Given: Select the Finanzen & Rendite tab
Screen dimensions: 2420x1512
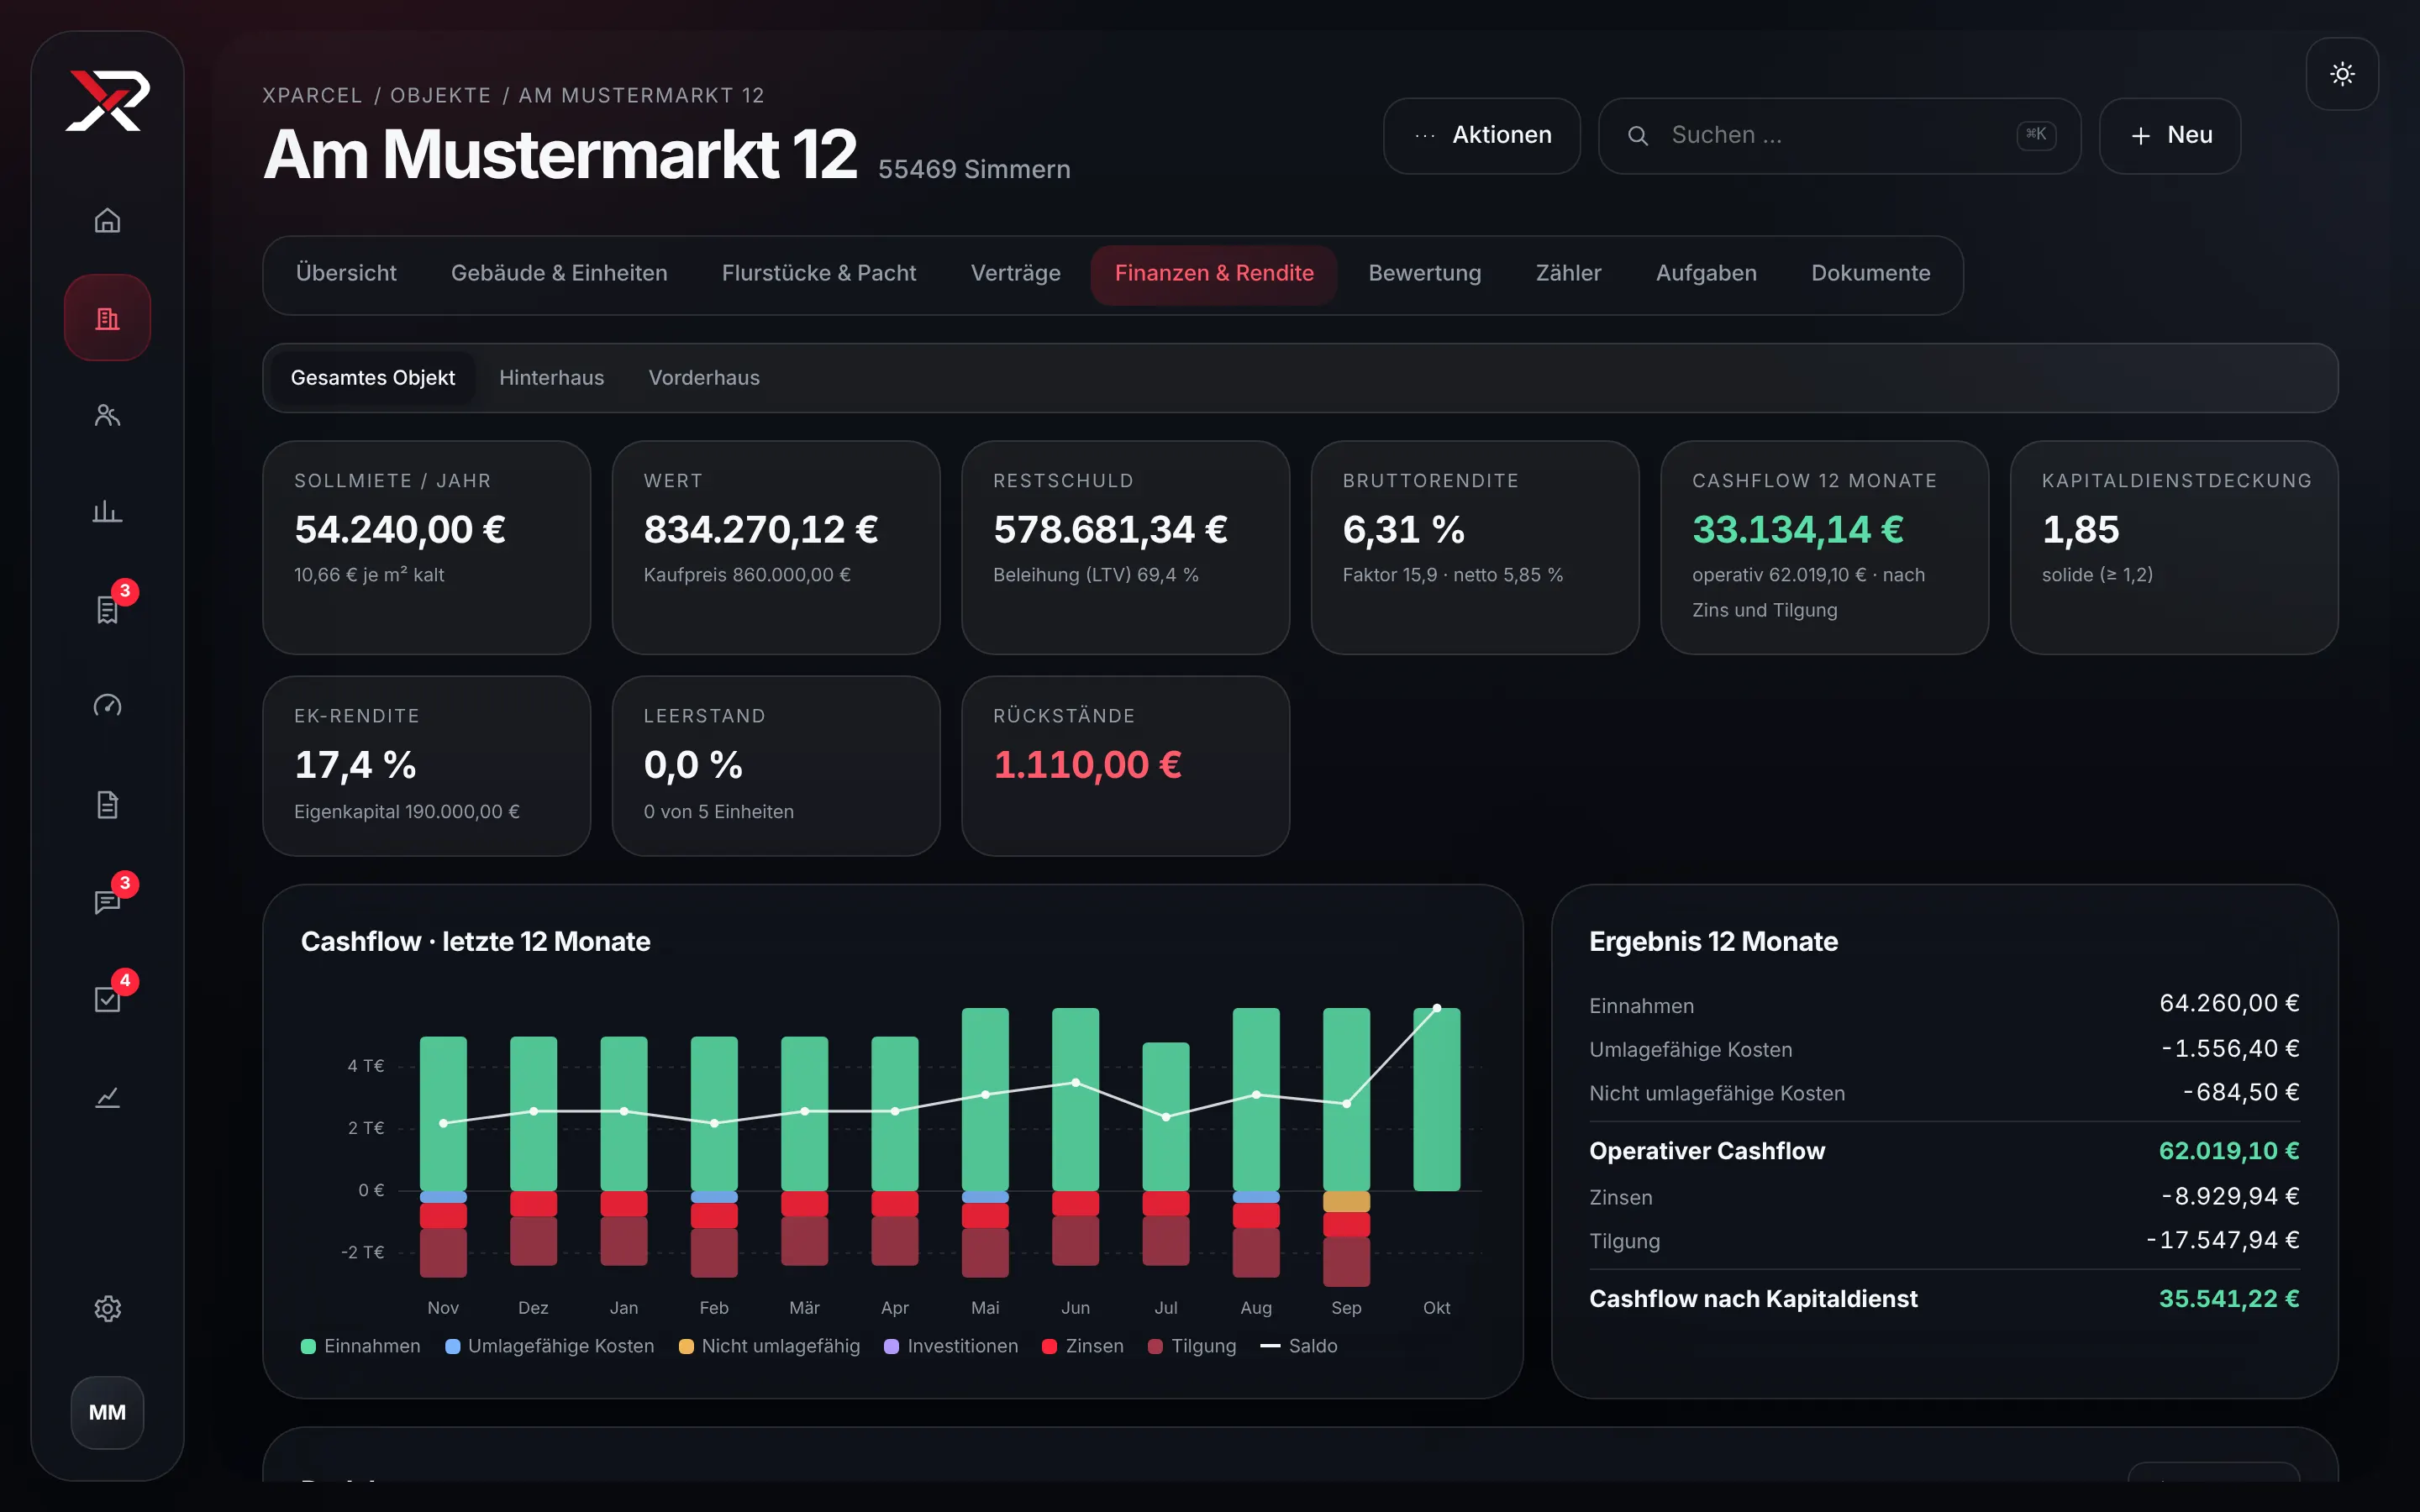Looking at the screenshot, I should coord(1214,273).
